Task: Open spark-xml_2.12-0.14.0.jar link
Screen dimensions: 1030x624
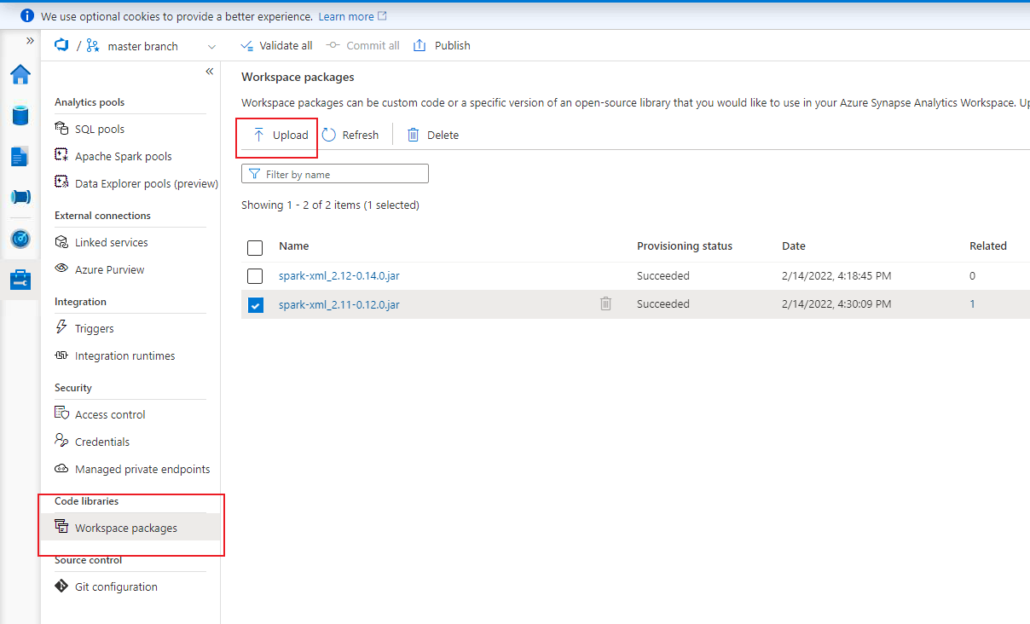Action: (339, 276)
